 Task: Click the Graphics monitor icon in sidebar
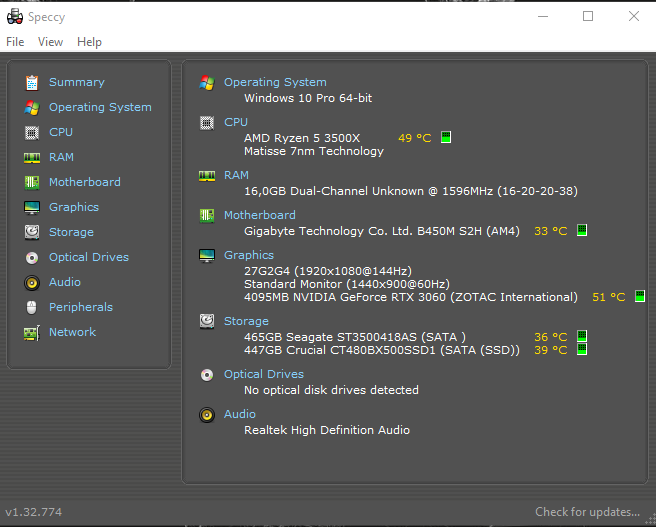[31, 207]
